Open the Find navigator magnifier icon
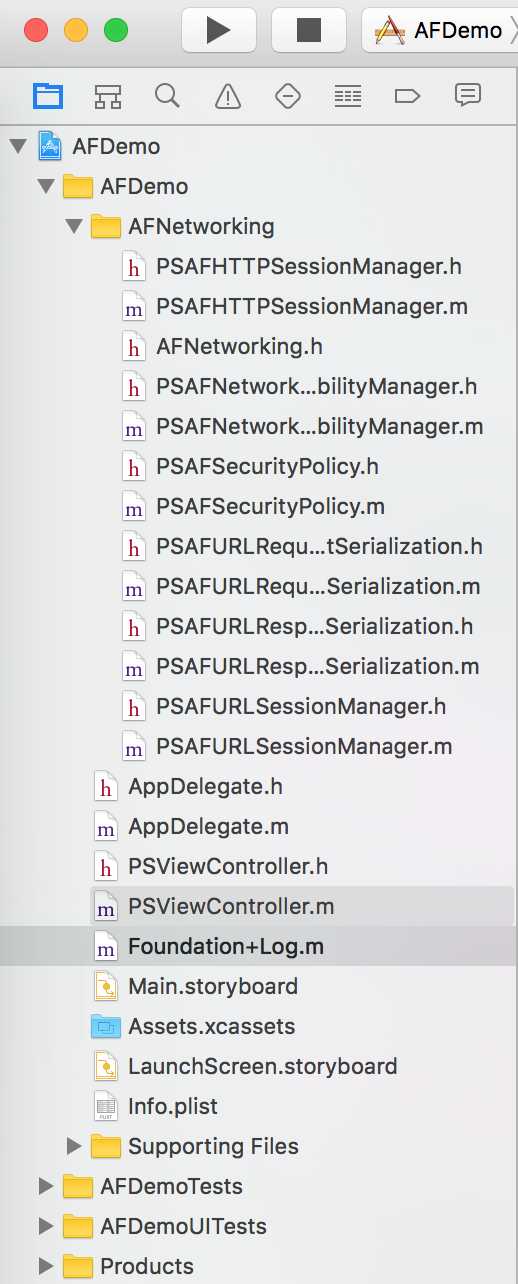The height and width of the screenshot is (1284, 518). (x=167, y=96)
